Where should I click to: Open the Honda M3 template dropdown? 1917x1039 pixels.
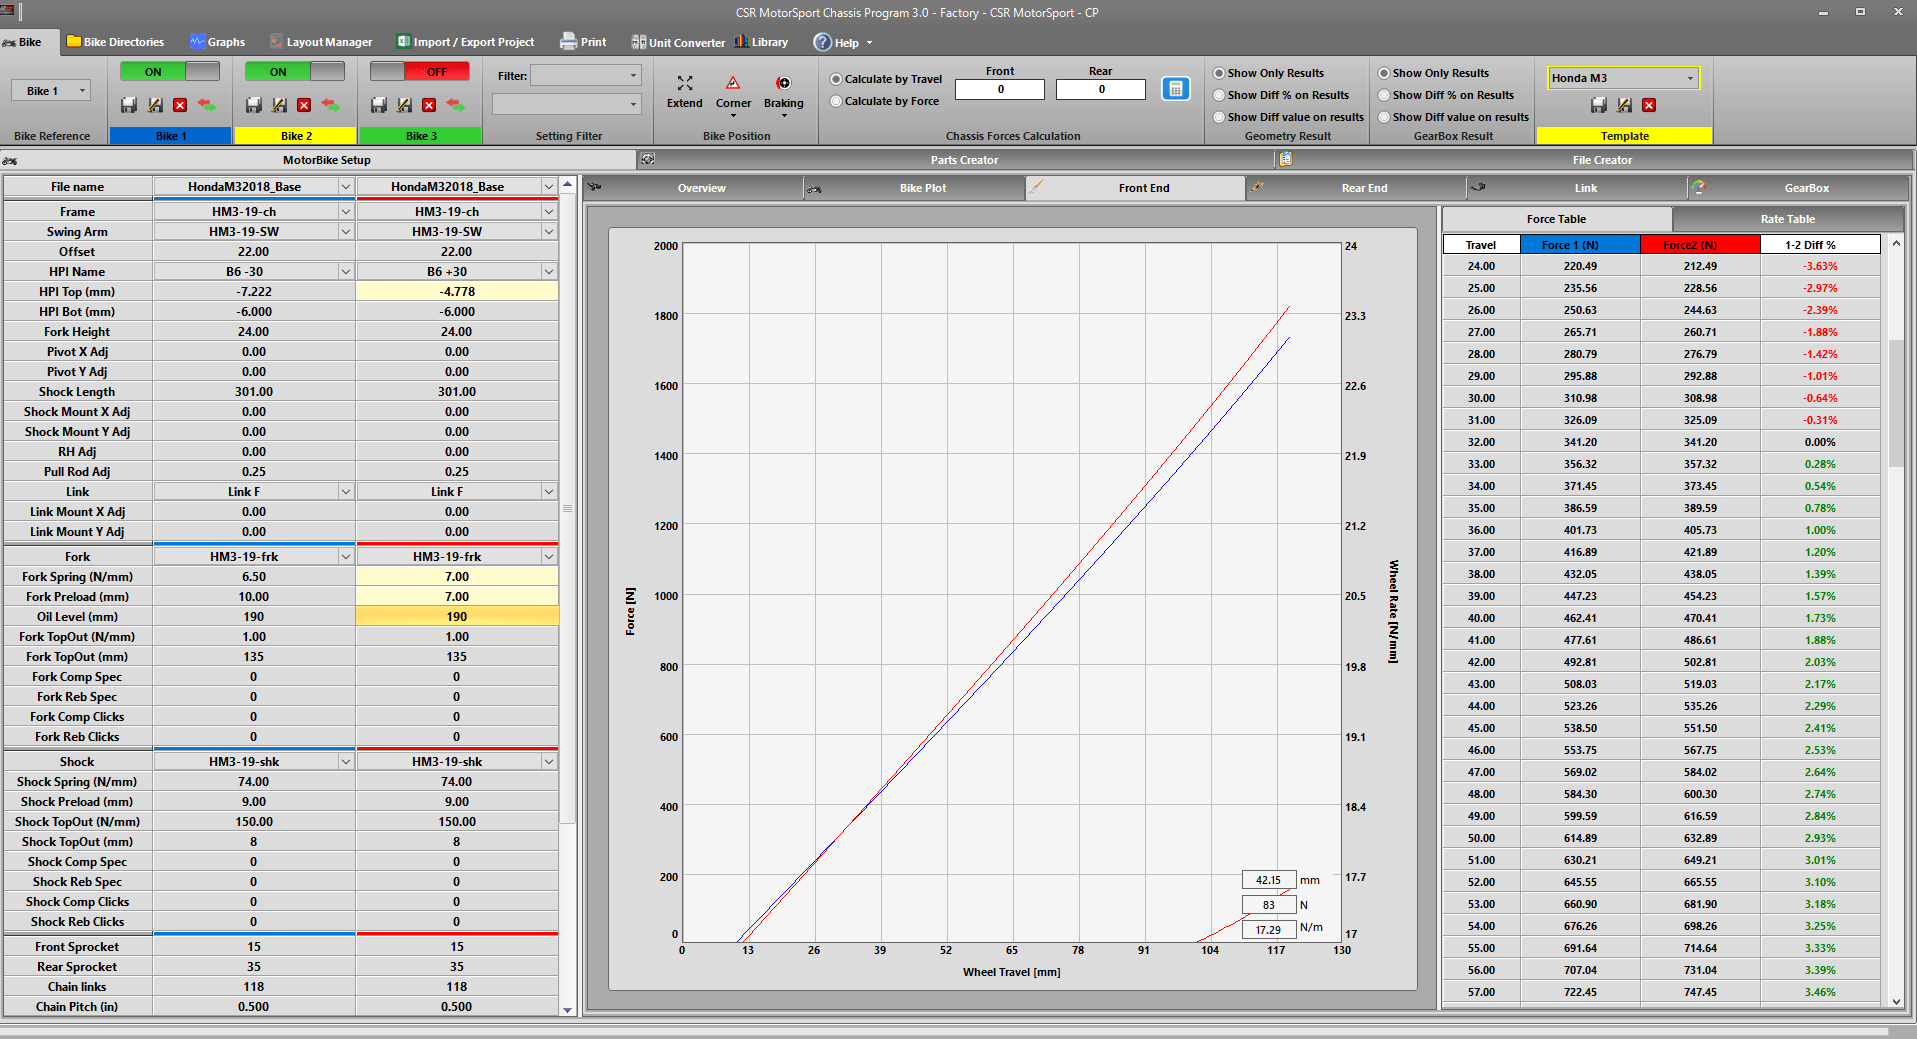coord(1690,78)
